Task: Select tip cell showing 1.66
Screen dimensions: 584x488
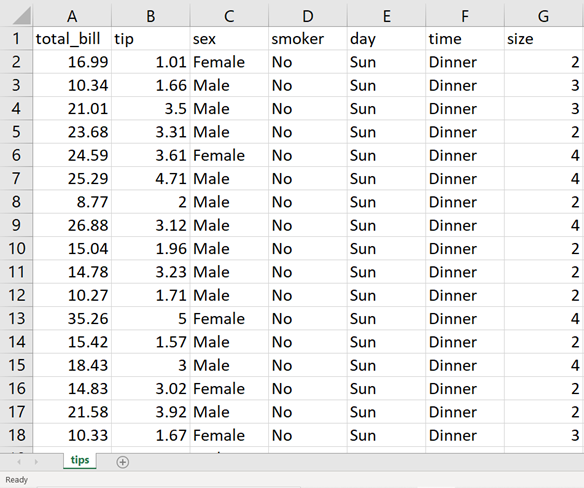Action: click(150, 85)
